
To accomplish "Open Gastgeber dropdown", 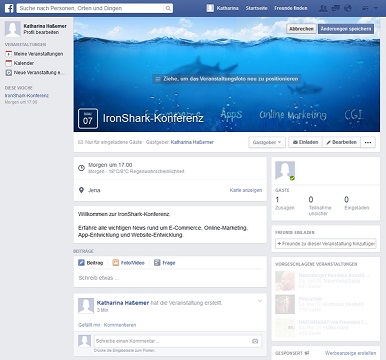I will point(267,142).
